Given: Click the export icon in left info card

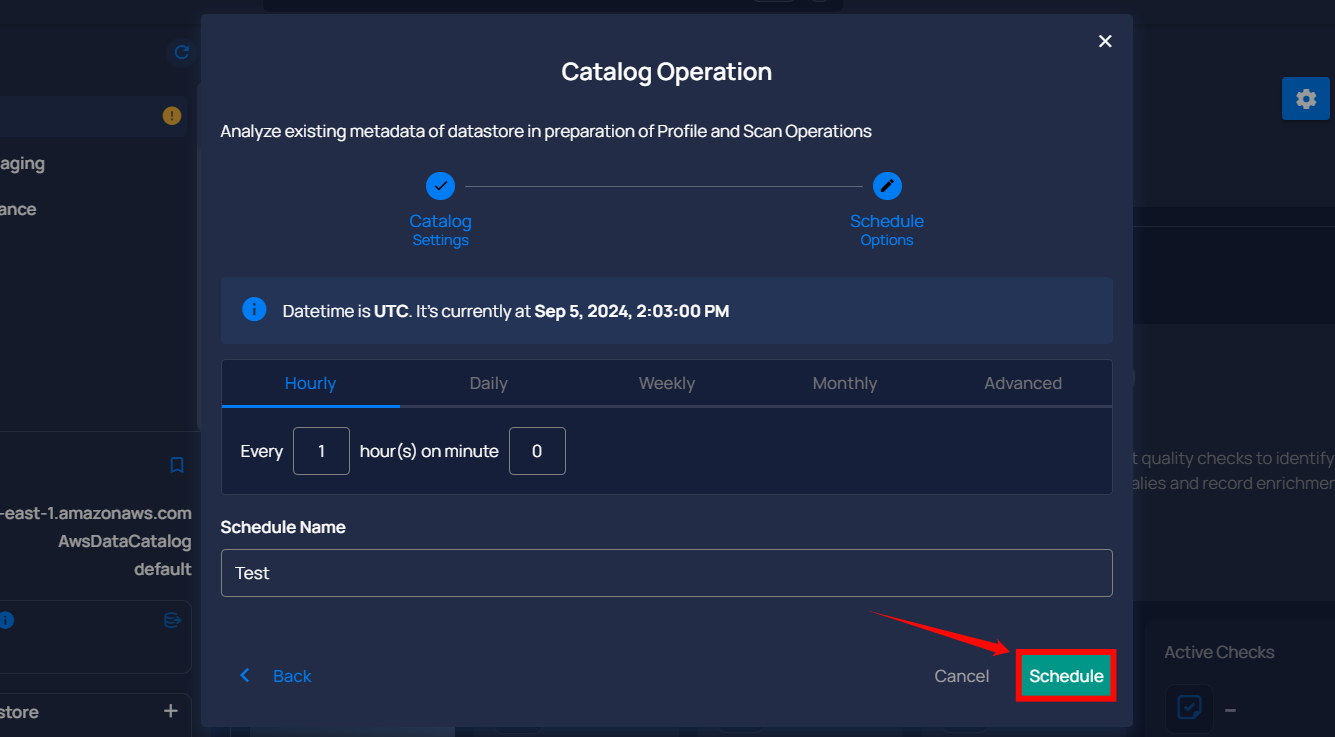Looking at the screenshot, I should pyautogui.click(x=172, y=620).
